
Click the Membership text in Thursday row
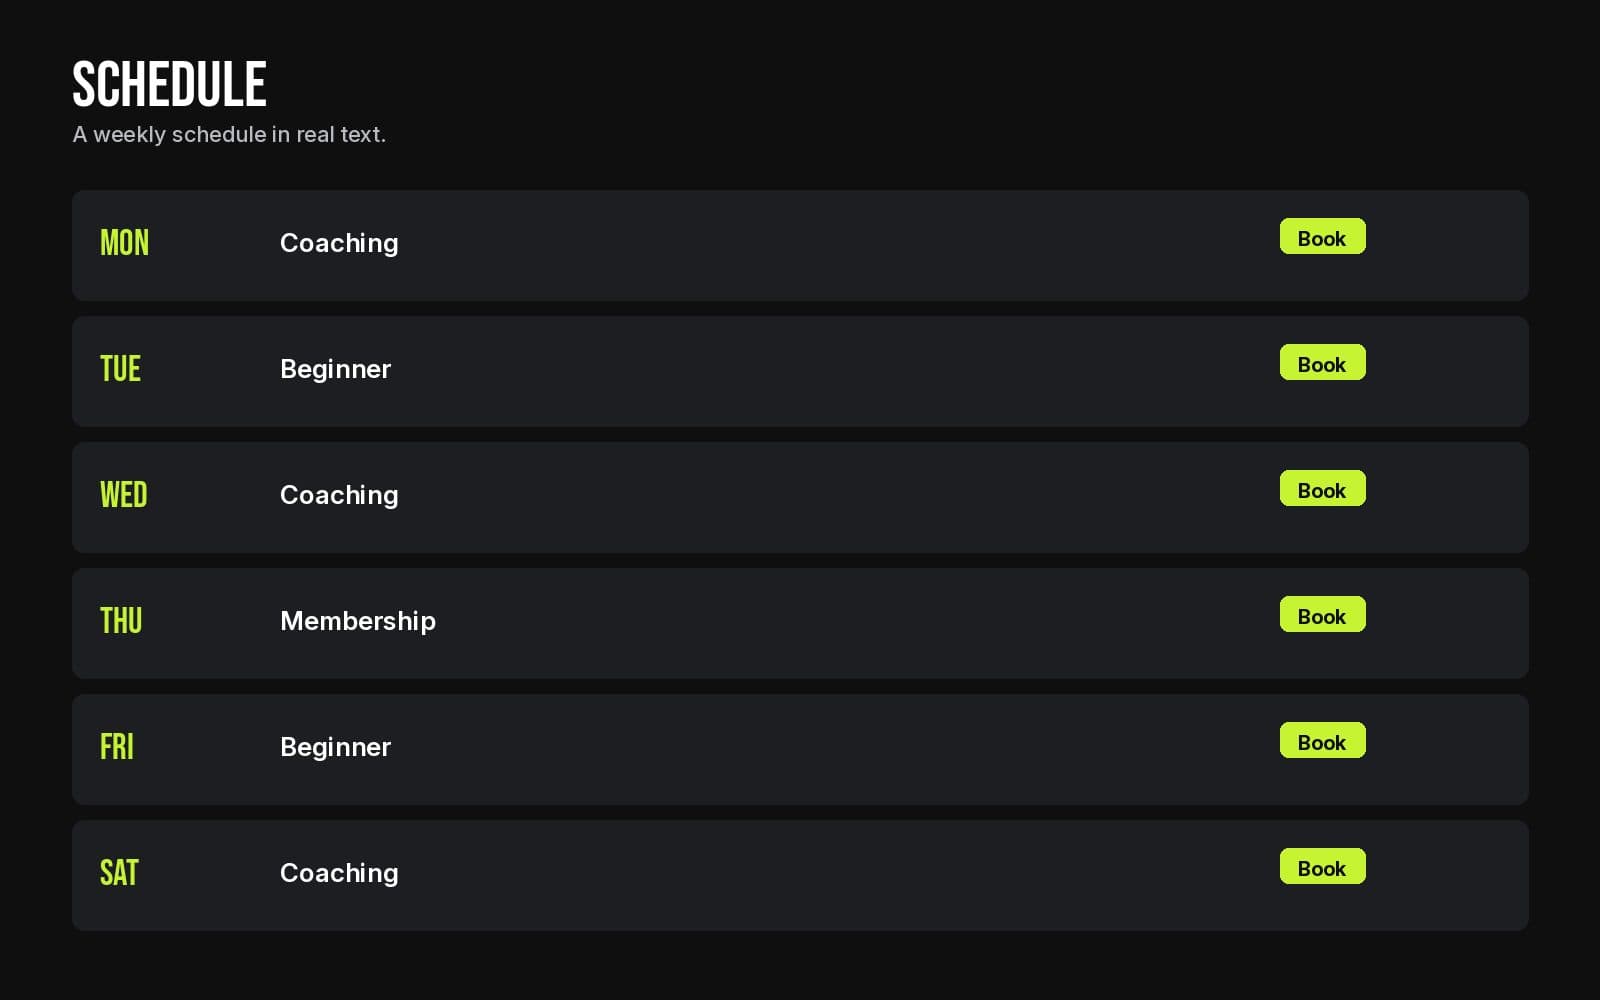tap(358, 621)
